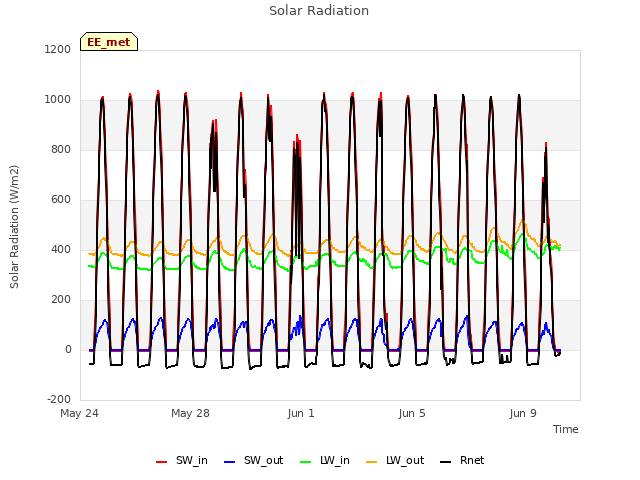Click the red SW_in legend swatch
The width and height of the screenshot is (640, 480).
click(x=162, y=462)
